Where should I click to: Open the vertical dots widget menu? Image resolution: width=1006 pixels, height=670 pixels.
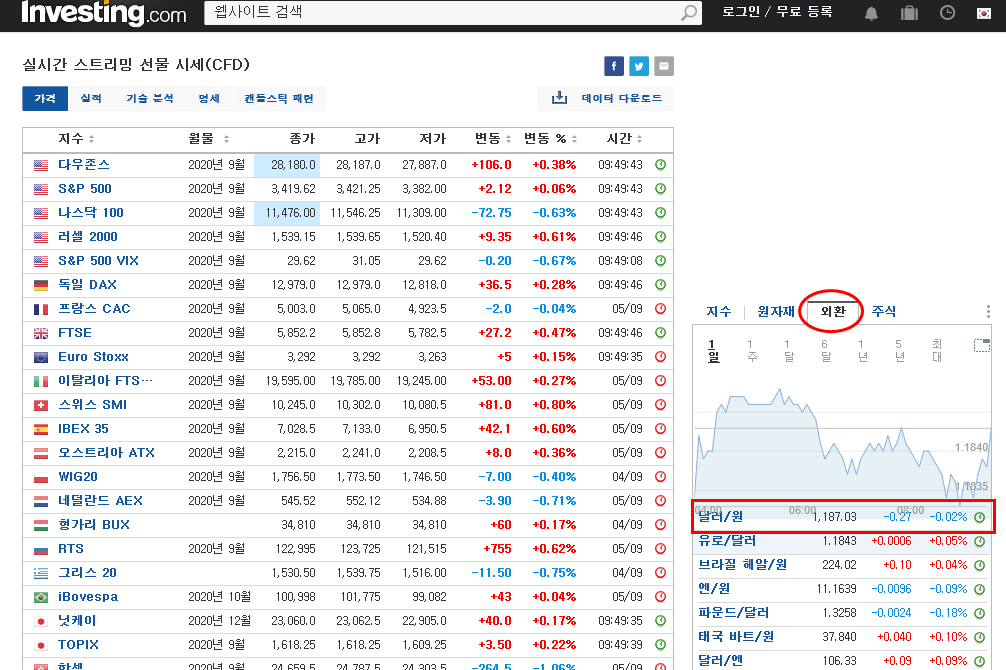coord(988,312)
